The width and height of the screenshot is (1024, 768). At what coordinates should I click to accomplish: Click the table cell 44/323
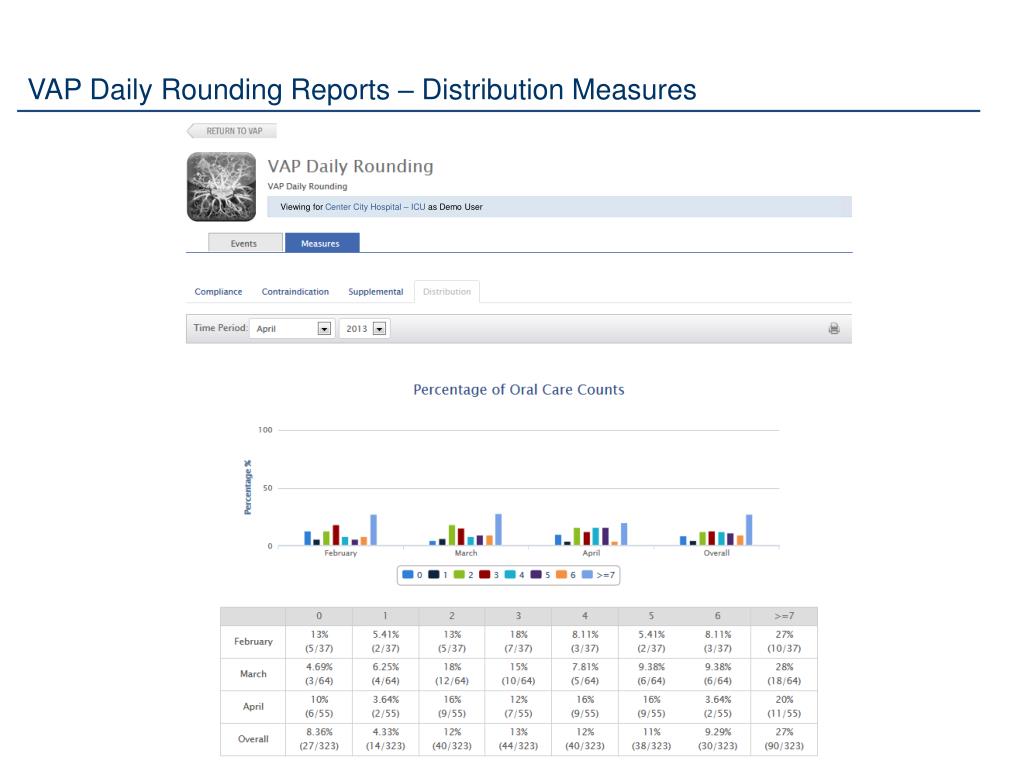coord(519,739)
